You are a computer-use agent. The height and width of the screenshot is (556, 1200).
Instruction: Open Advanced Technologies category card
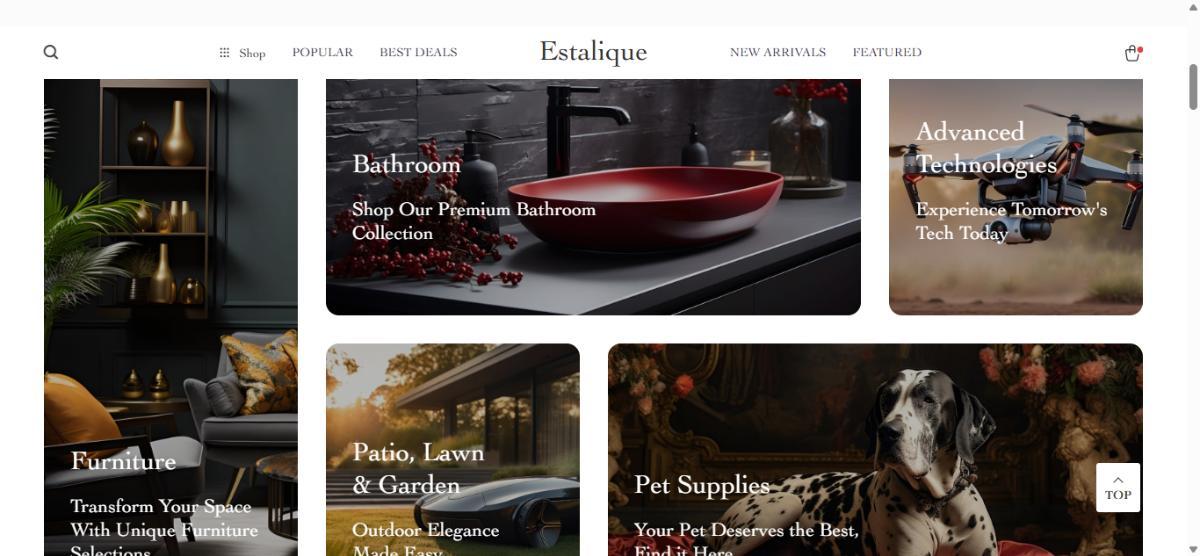point(1016,197)
